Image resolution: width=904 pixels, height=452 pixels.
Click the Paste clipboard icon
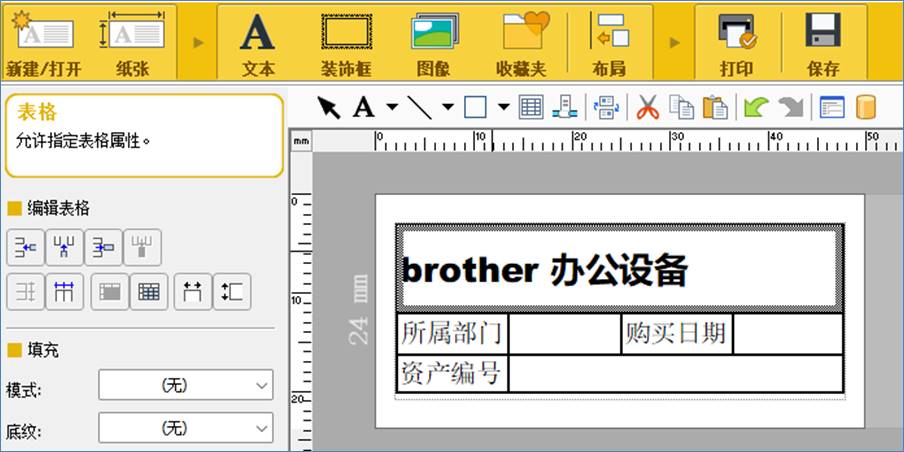(714, 107)
